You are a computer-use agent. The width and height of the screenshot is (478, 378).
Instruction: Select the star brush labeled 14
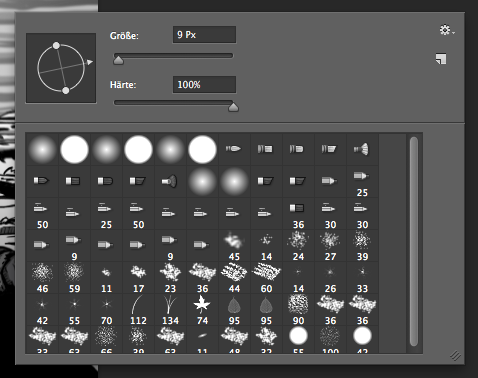pyautogui.click(x=298, y=277)
